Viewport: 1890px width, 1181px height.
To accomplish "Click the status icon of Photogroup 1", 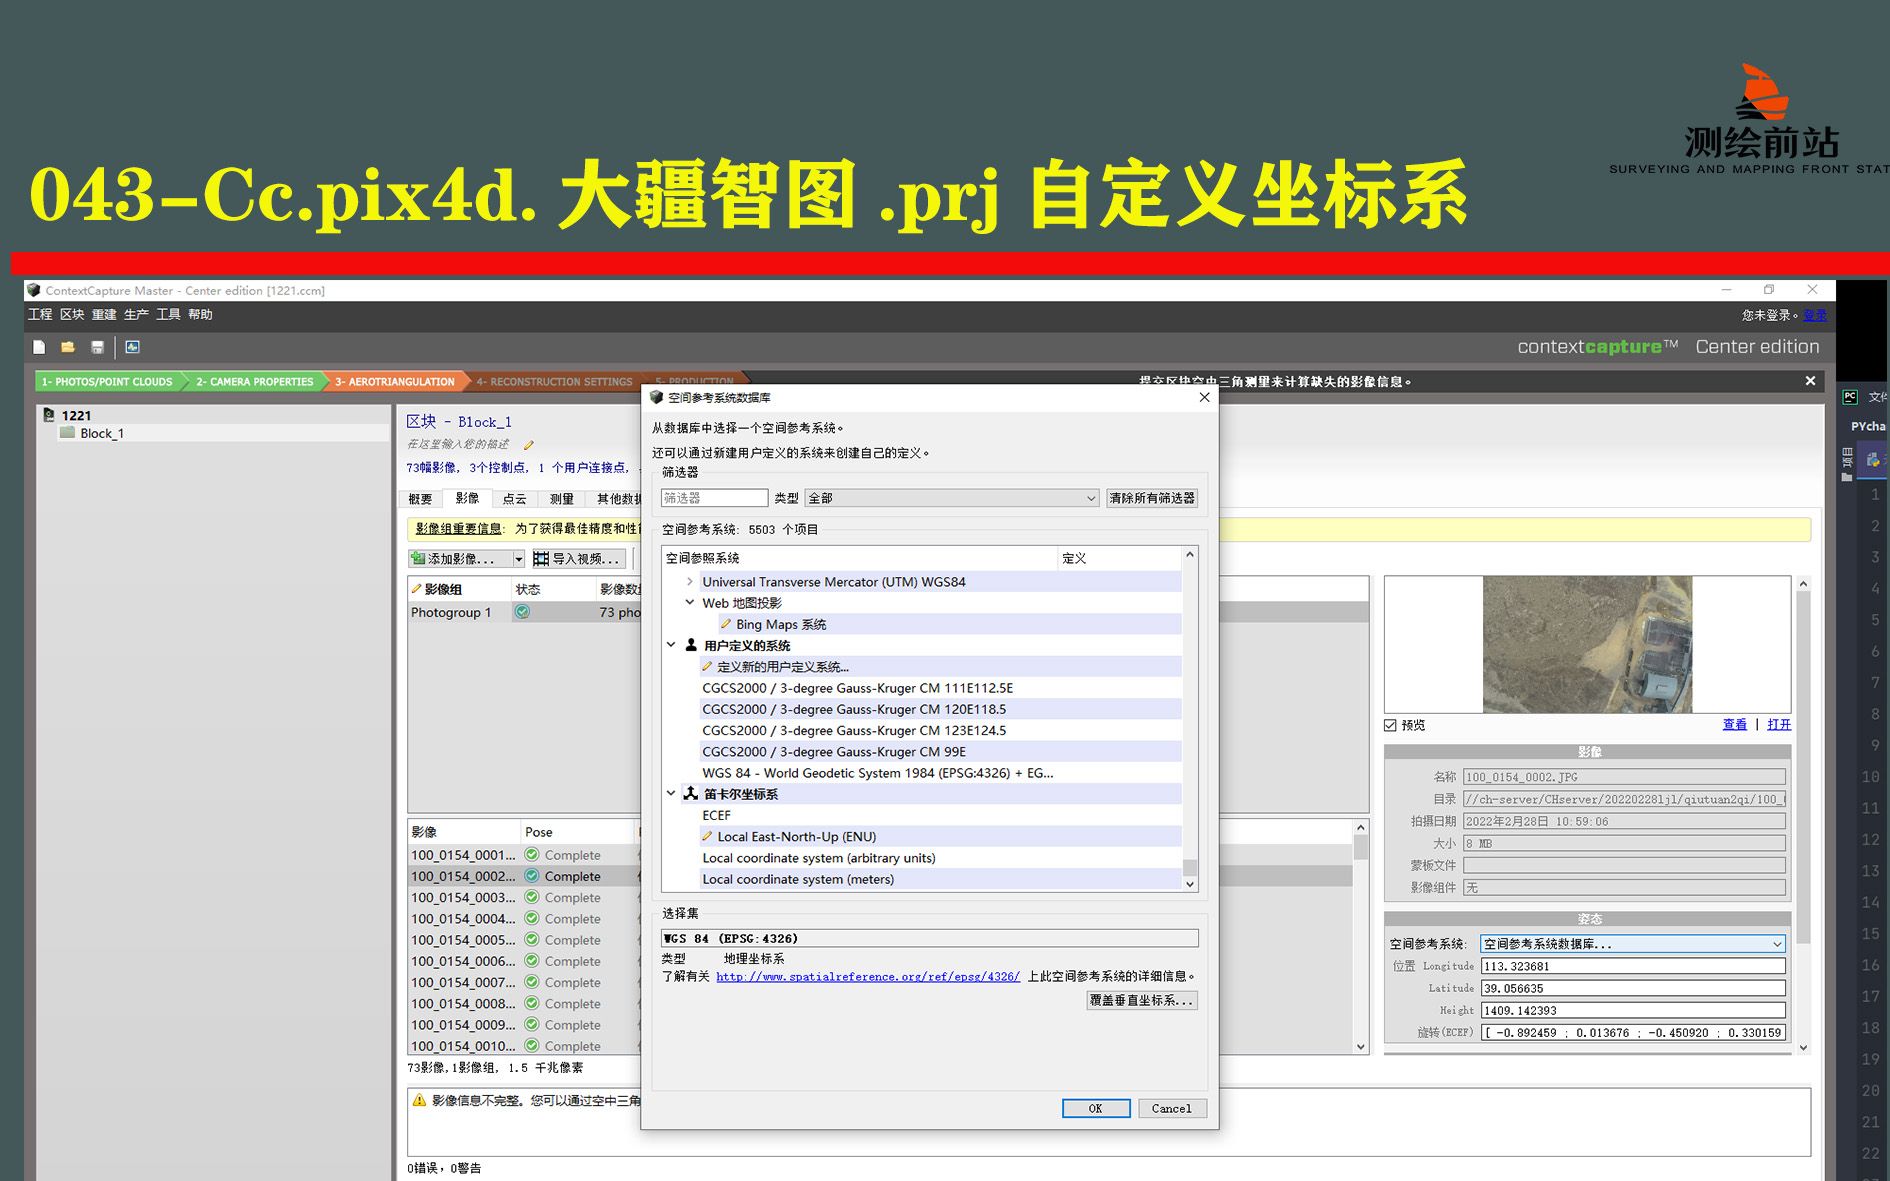I will [x=522, y=612].
